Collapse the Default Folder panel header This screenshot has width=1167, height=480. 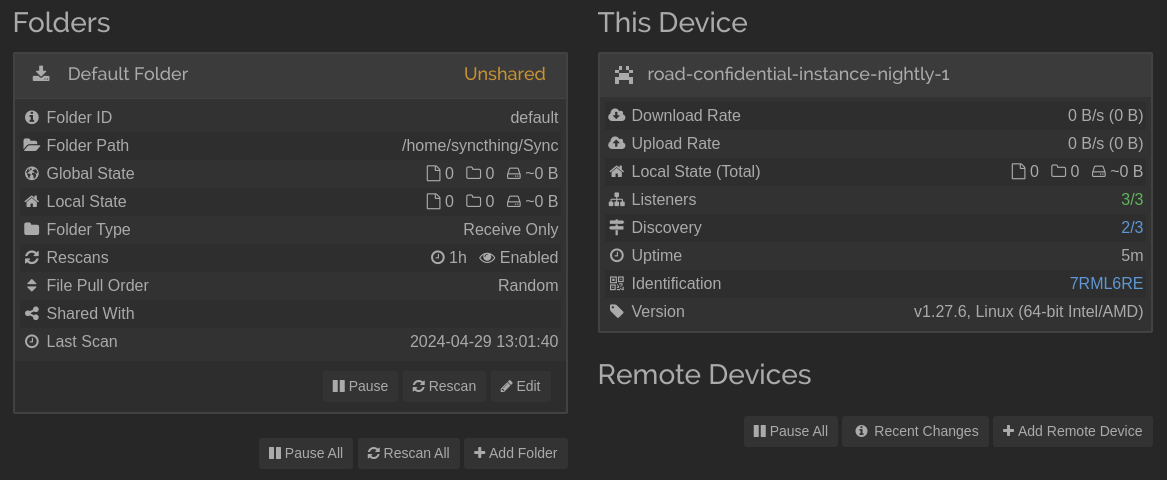(290, 74)
